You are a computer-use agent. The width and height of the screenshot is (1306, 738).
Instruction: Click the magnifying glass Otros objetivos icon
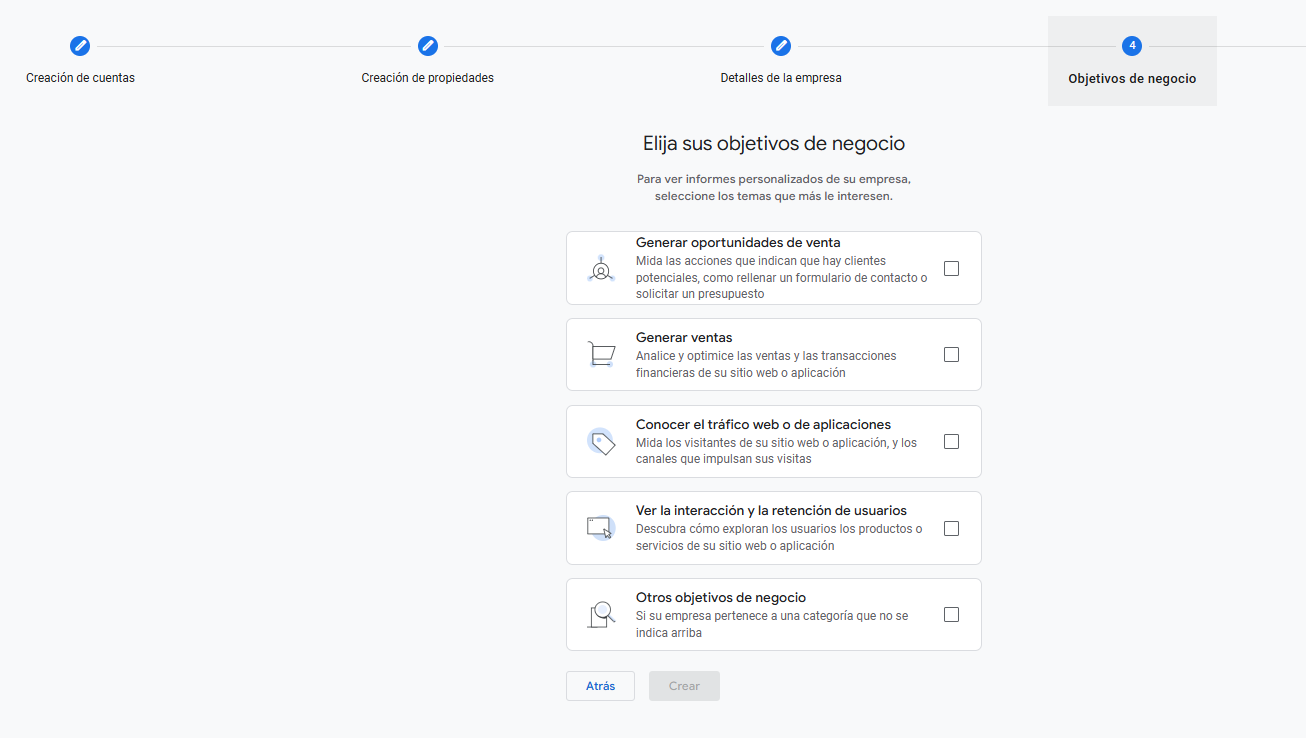coord(601,615)
